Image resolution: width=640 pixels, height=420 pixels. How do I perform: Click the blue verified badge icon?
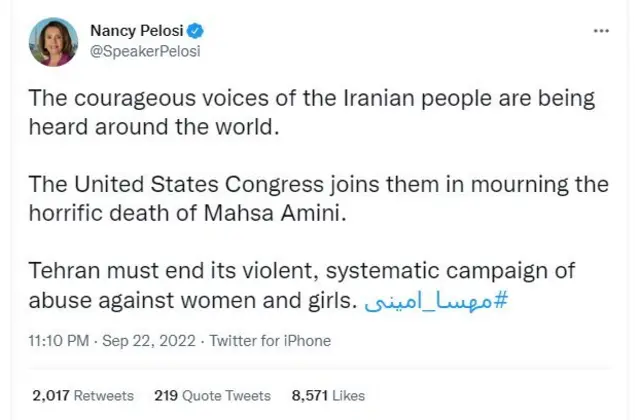196,31
